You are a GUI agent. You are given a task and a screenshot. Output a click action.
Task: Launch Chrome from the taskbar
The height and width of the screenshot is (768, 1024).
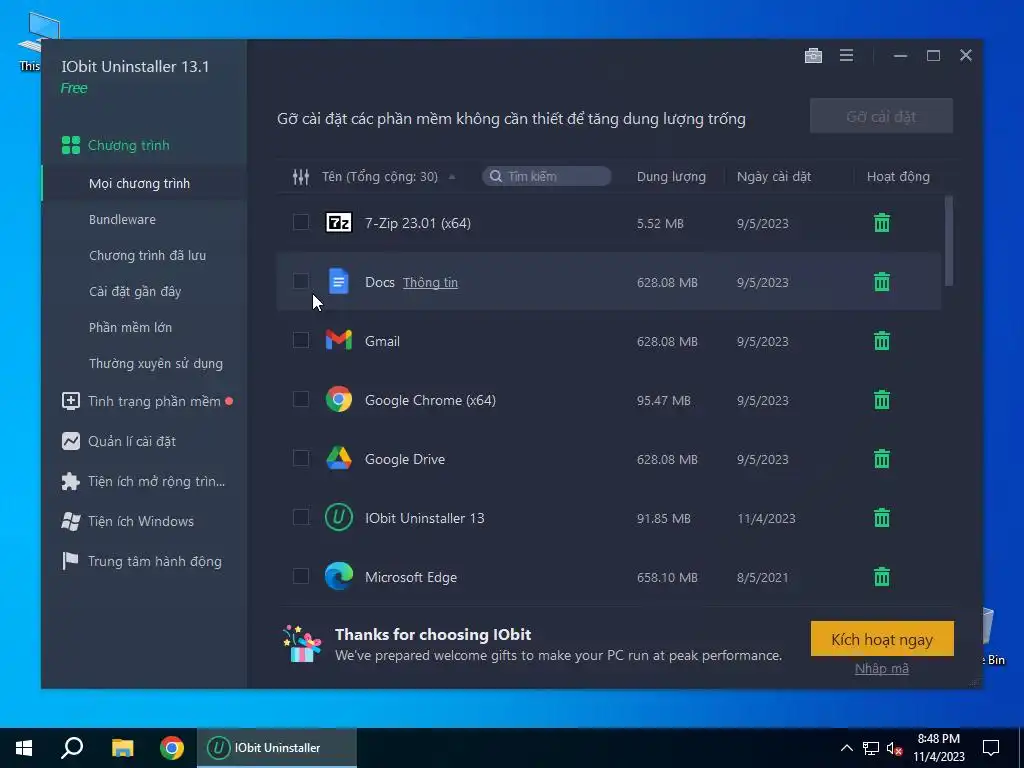tap(172, 748)
